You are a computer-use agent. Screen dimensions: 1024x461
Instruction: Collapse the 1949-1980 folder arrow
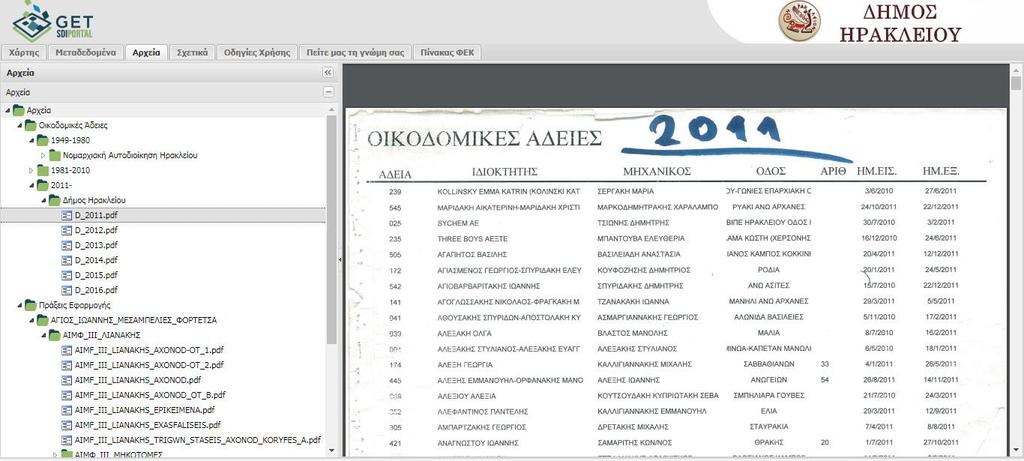click(x=31, y=140)
